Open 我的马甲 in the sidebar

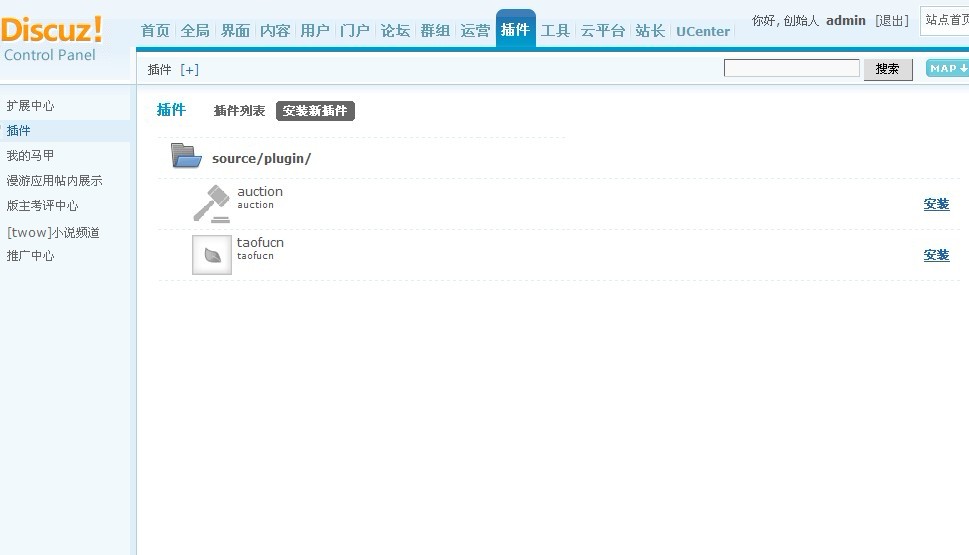point(30,155)
